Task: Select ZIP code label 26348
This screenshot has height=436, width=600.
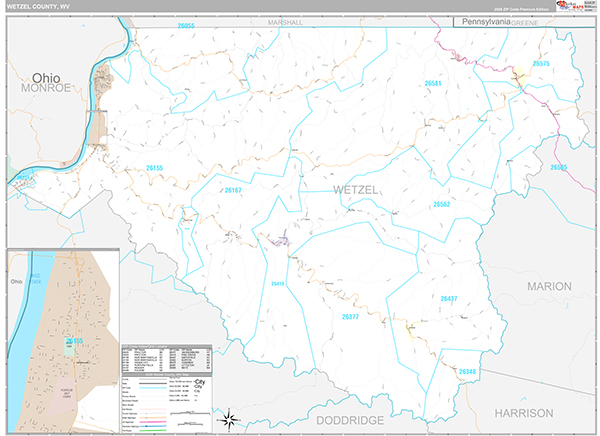Action: (467, 371)
